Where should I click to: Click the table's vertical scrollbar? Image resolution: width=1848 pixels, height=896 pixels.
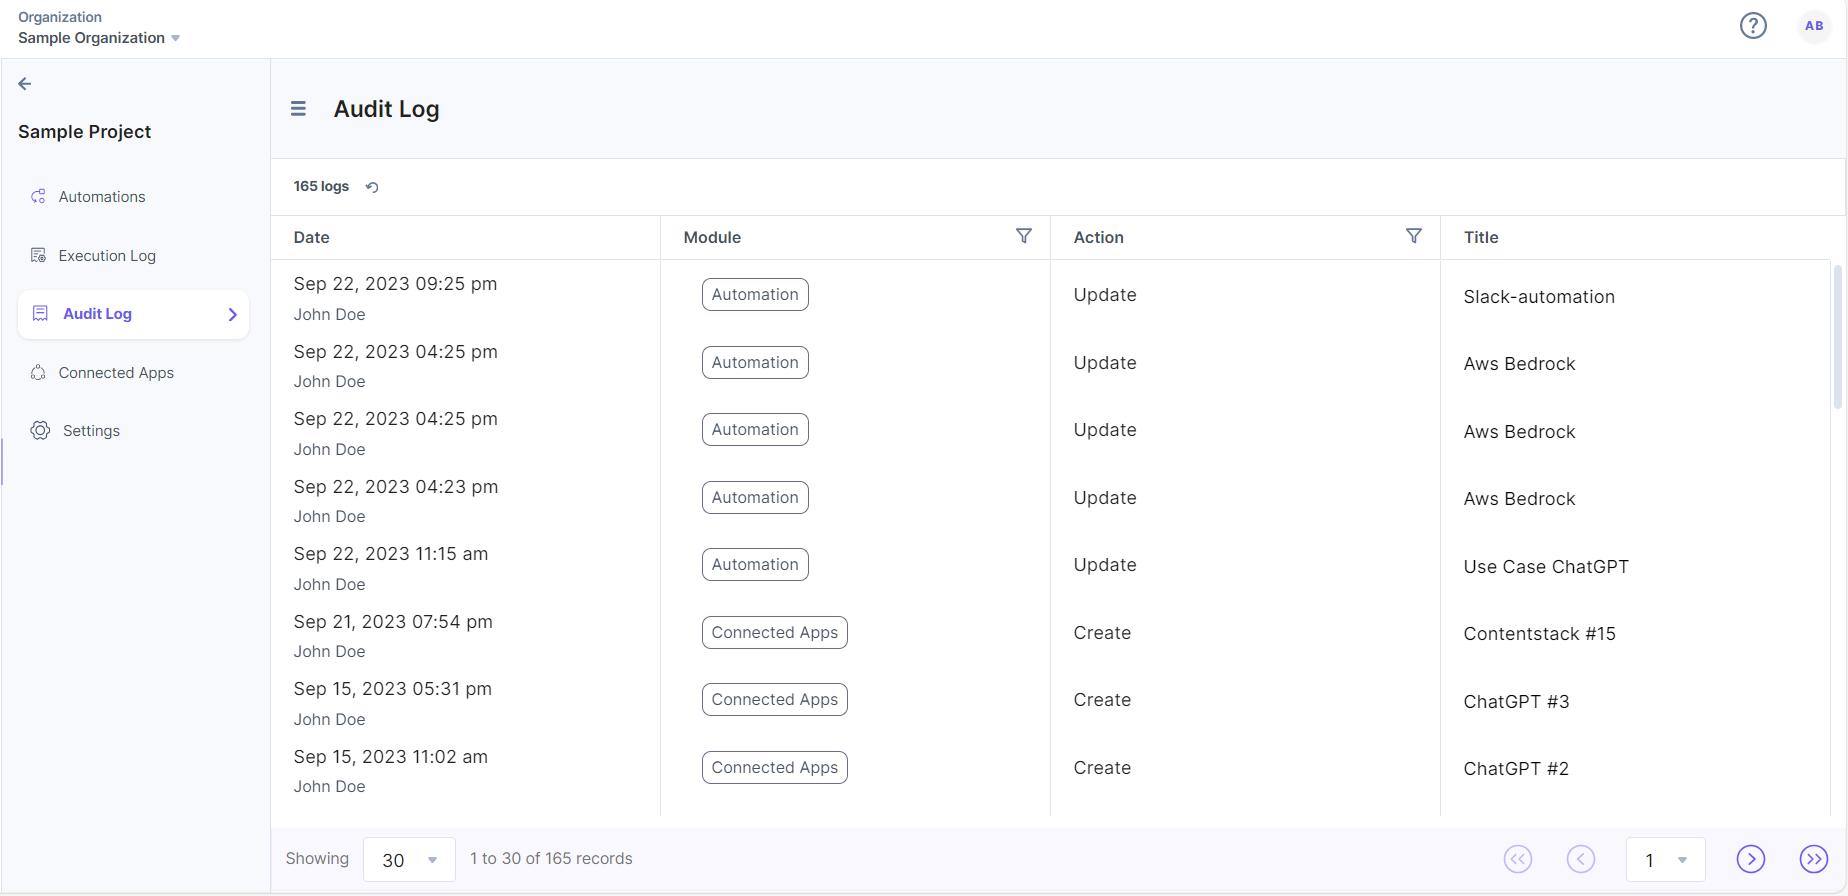click(1838, 337)
